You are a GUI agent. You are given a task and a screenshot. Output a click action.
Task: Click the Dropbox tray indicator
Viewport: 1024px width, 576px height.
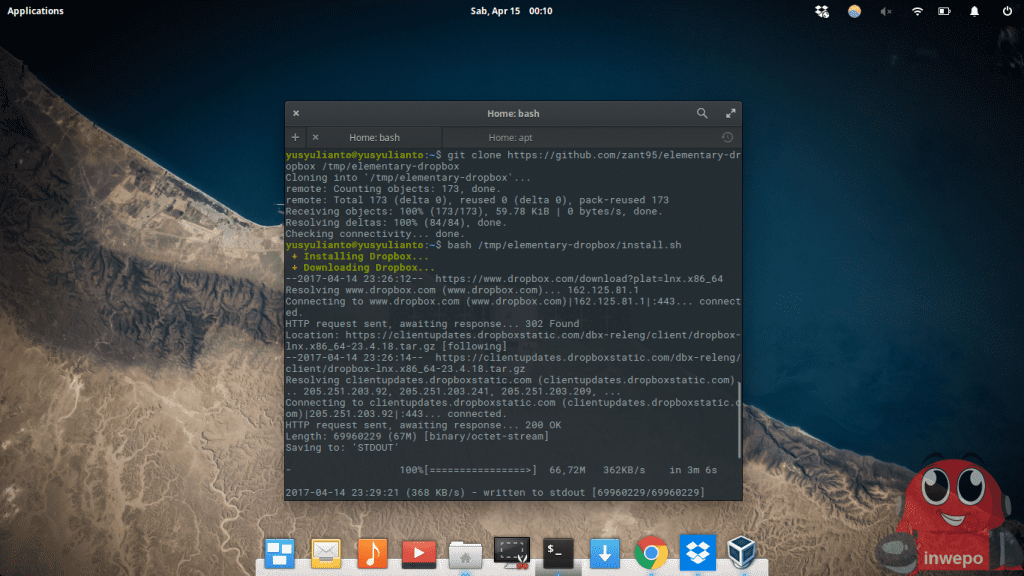(x=822, y=11)
